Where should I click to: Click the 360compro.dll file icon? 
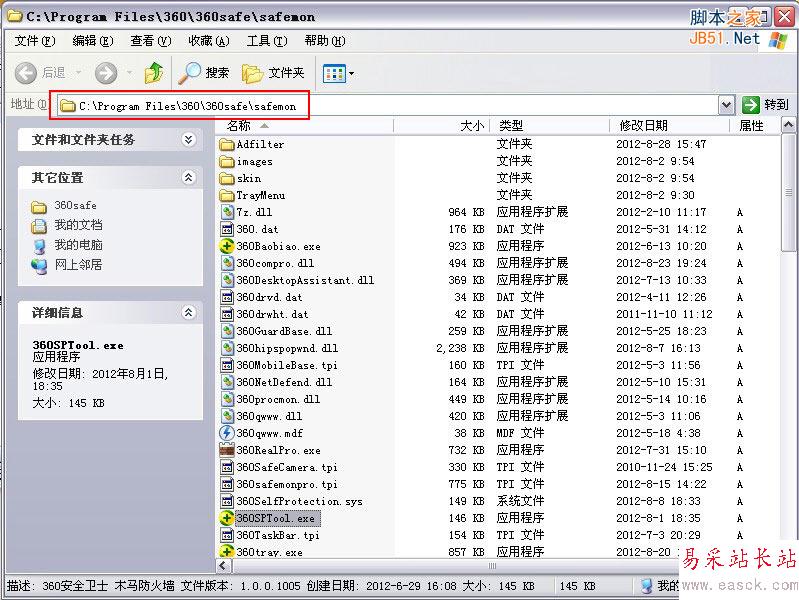coord(227,263)
